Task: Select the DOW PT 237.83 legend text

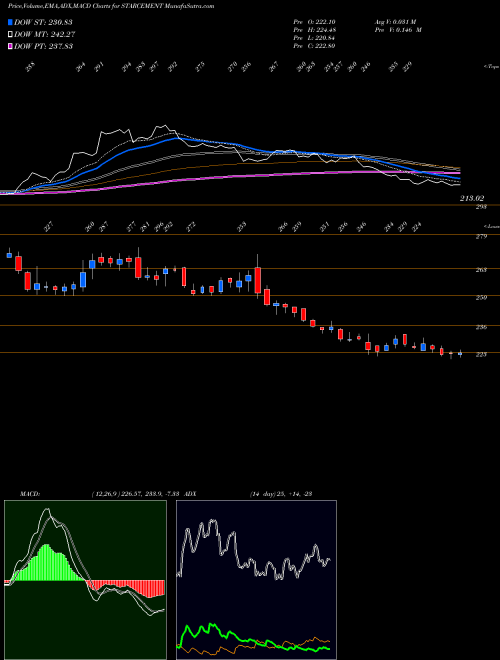Action: coord(43,46)
